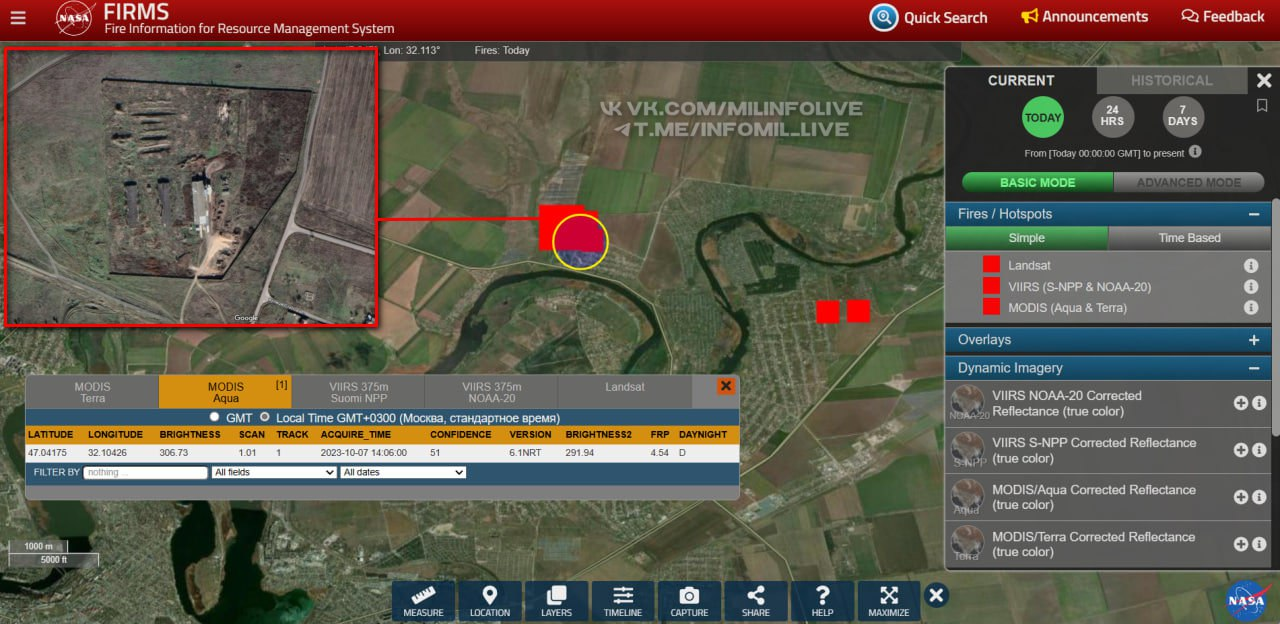Add VIIRS NOAA-20 Corrected Reflectance layer
1280x624 pixels.
tap(1240, 403)
